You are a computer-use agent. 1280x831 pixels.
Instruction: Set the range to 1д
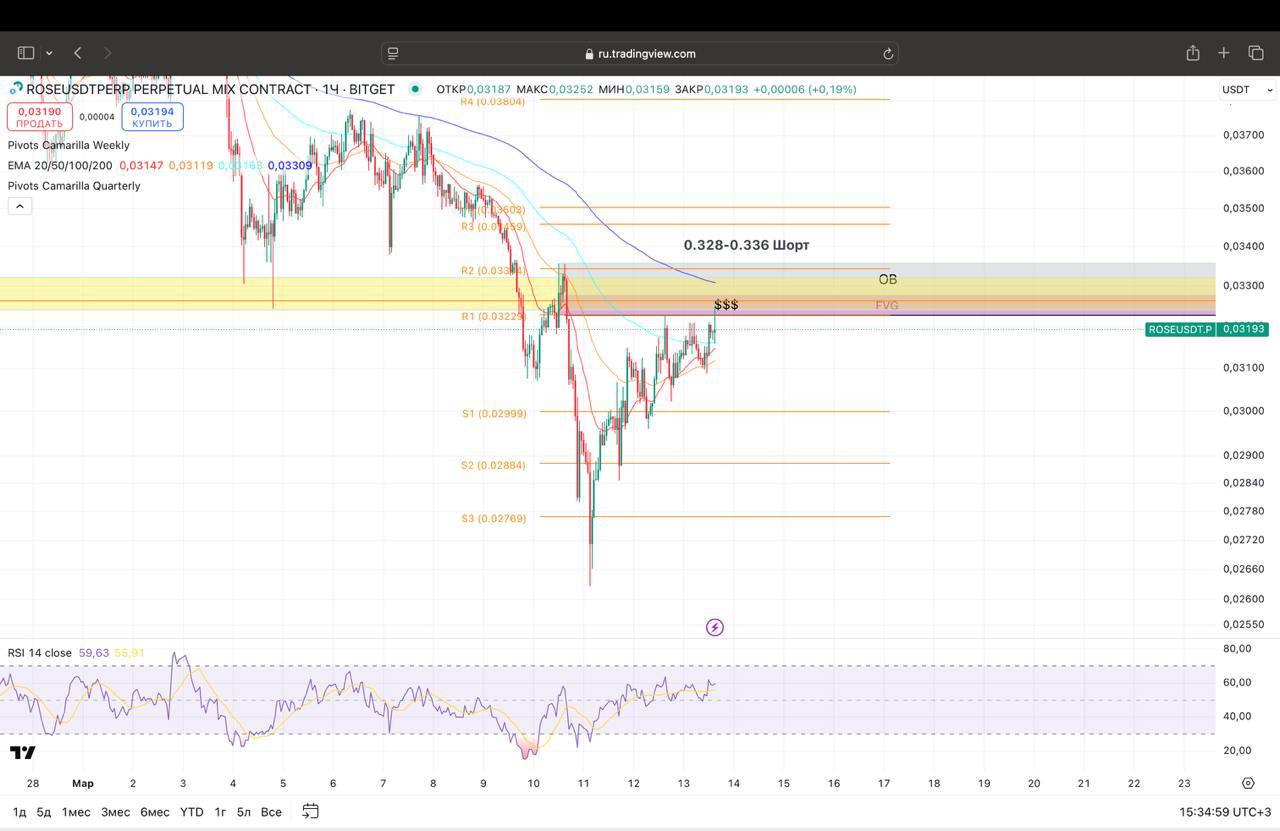click(19, 812)
